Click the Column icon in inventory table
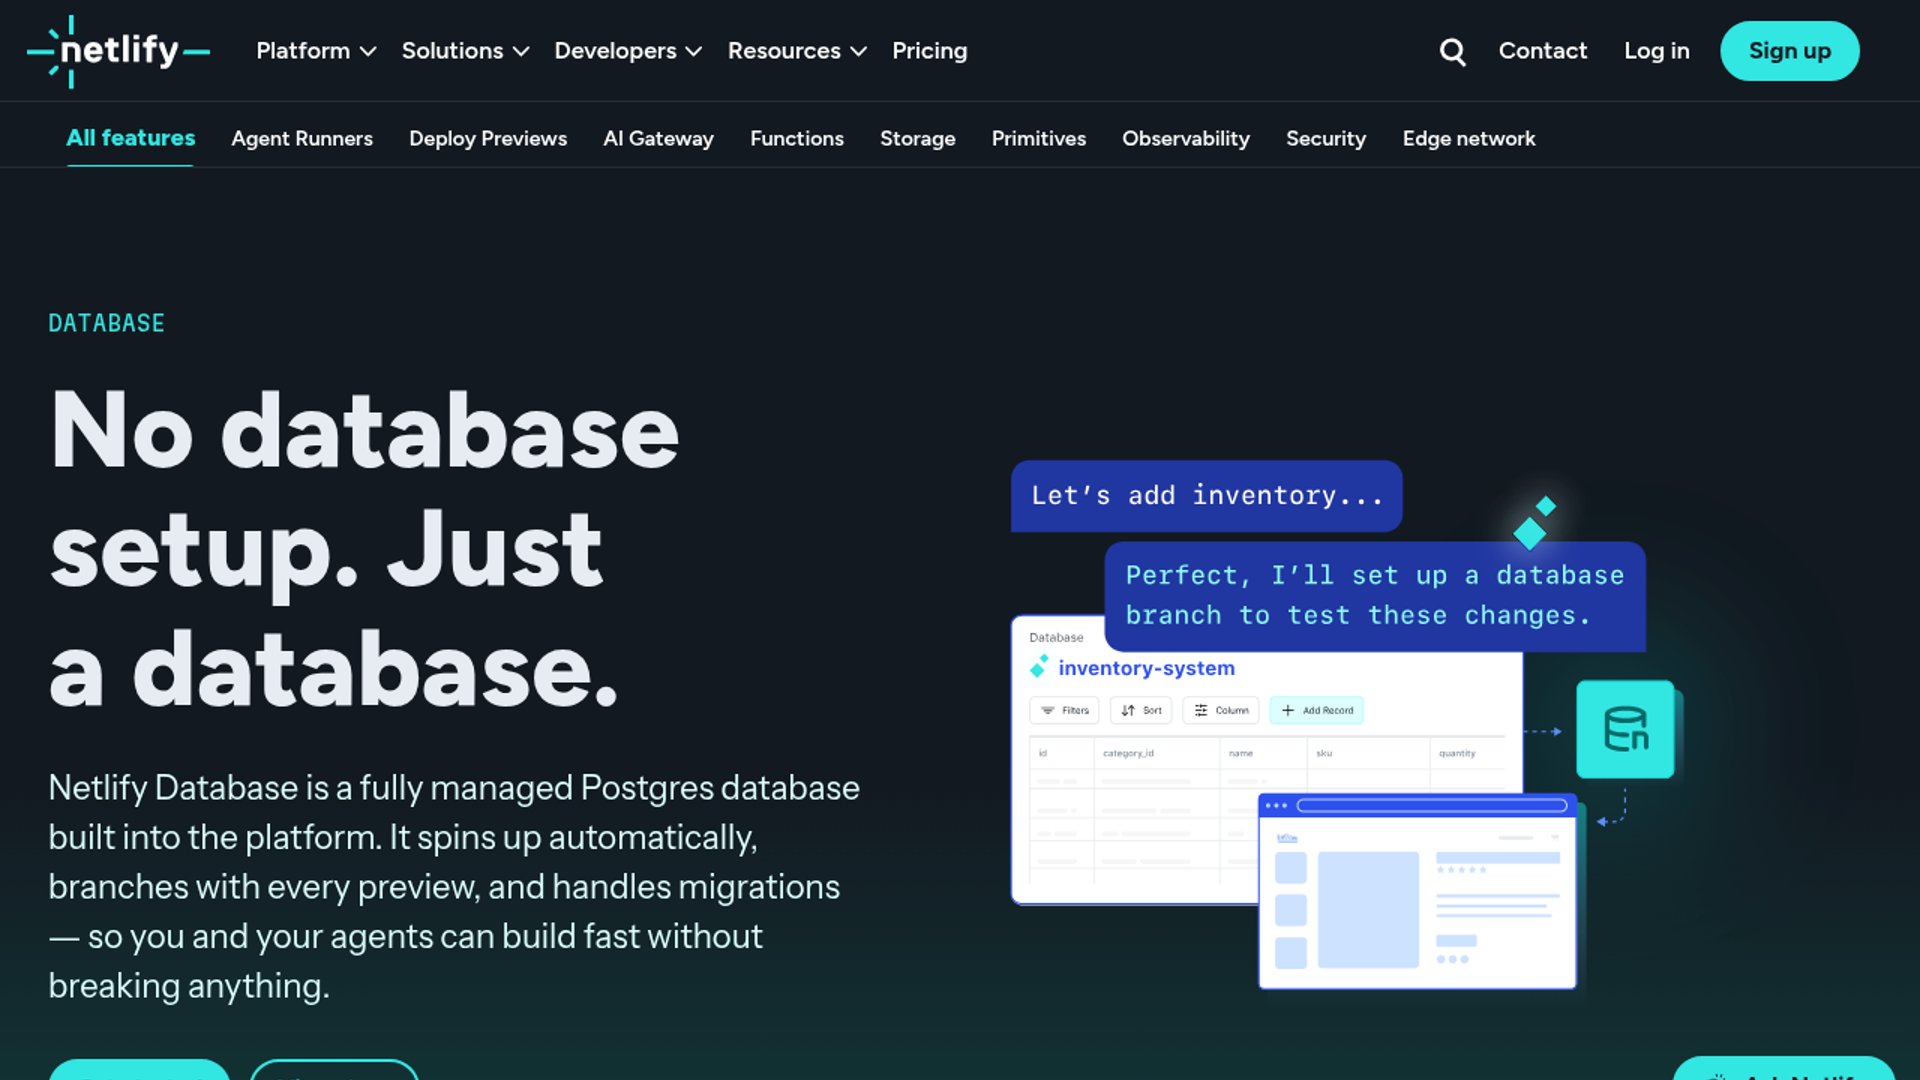 (1201, 710)
